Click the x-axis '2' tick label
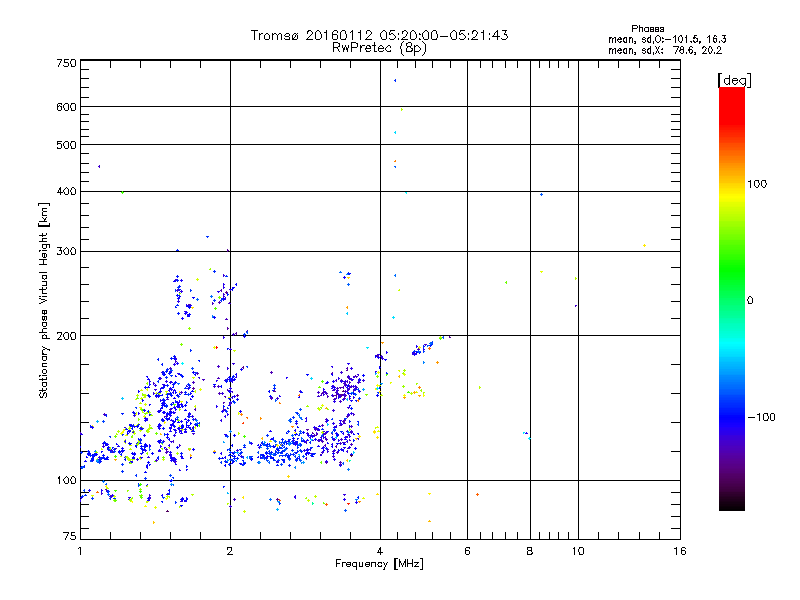Image resolution: width=800 pixels, height=600 pixels. pos(230,551)
